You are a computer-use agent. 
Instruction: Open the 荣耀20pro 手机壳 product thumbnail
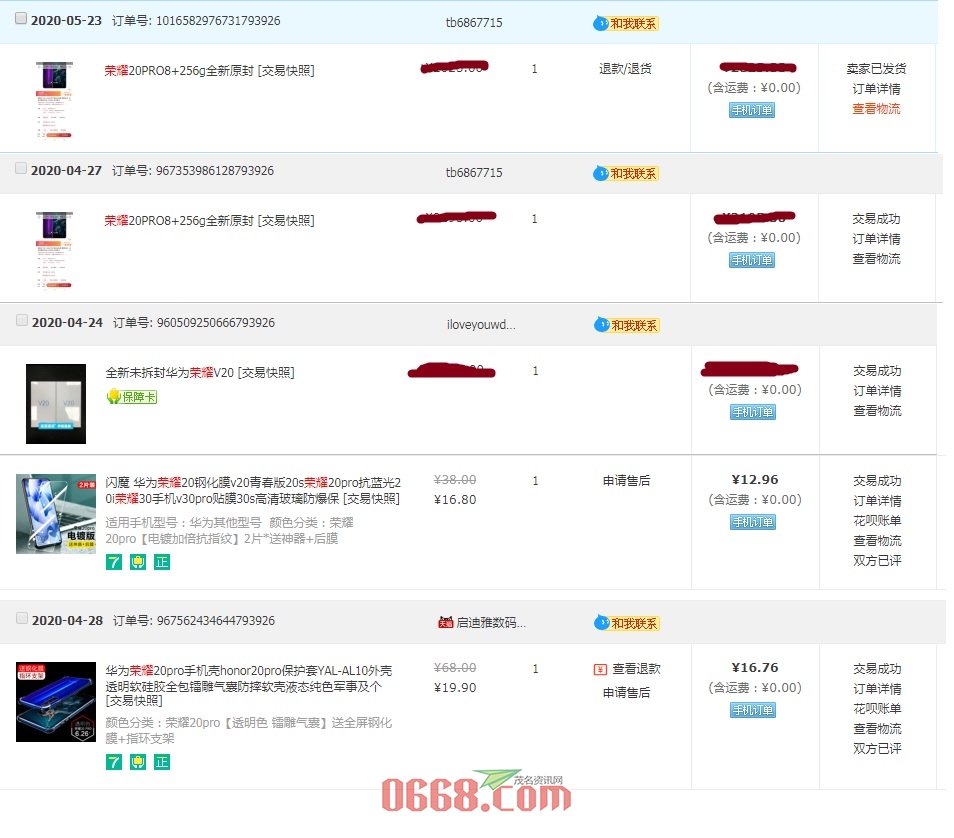tap(56, 702)
